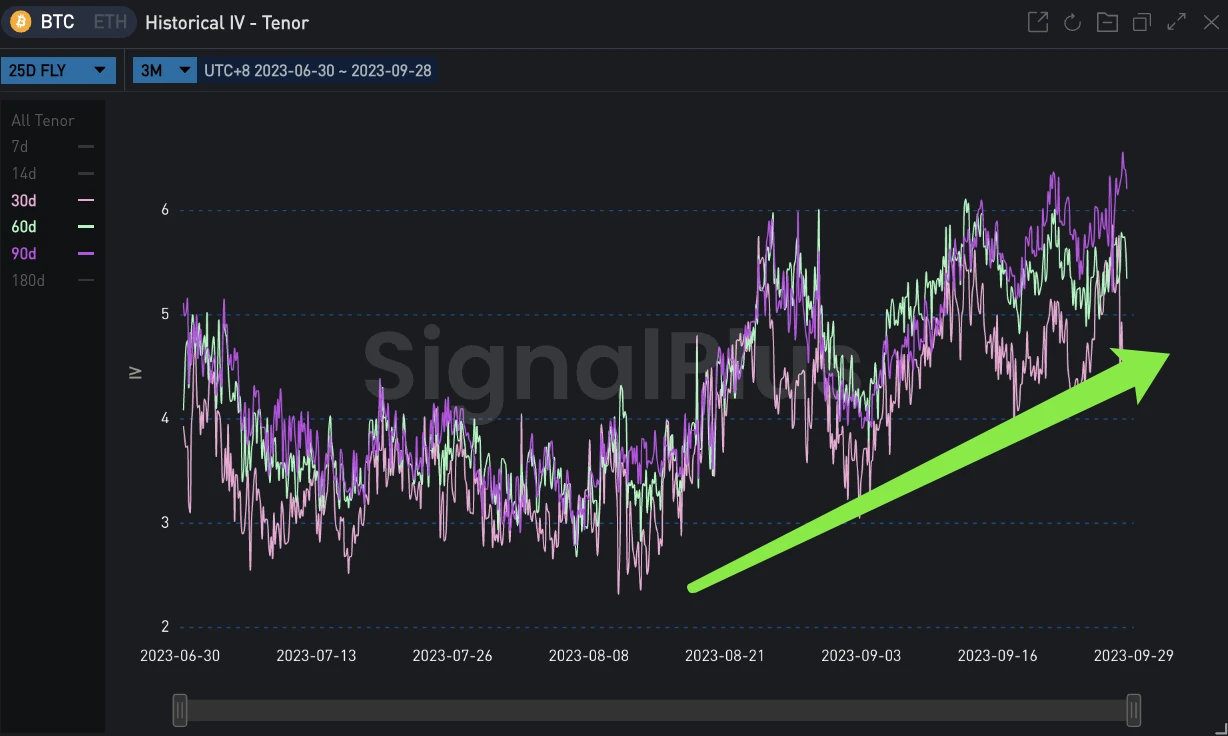Click the UTC+8 date range field
This screenshot has width=1228, height=736.
pos(317,71)
